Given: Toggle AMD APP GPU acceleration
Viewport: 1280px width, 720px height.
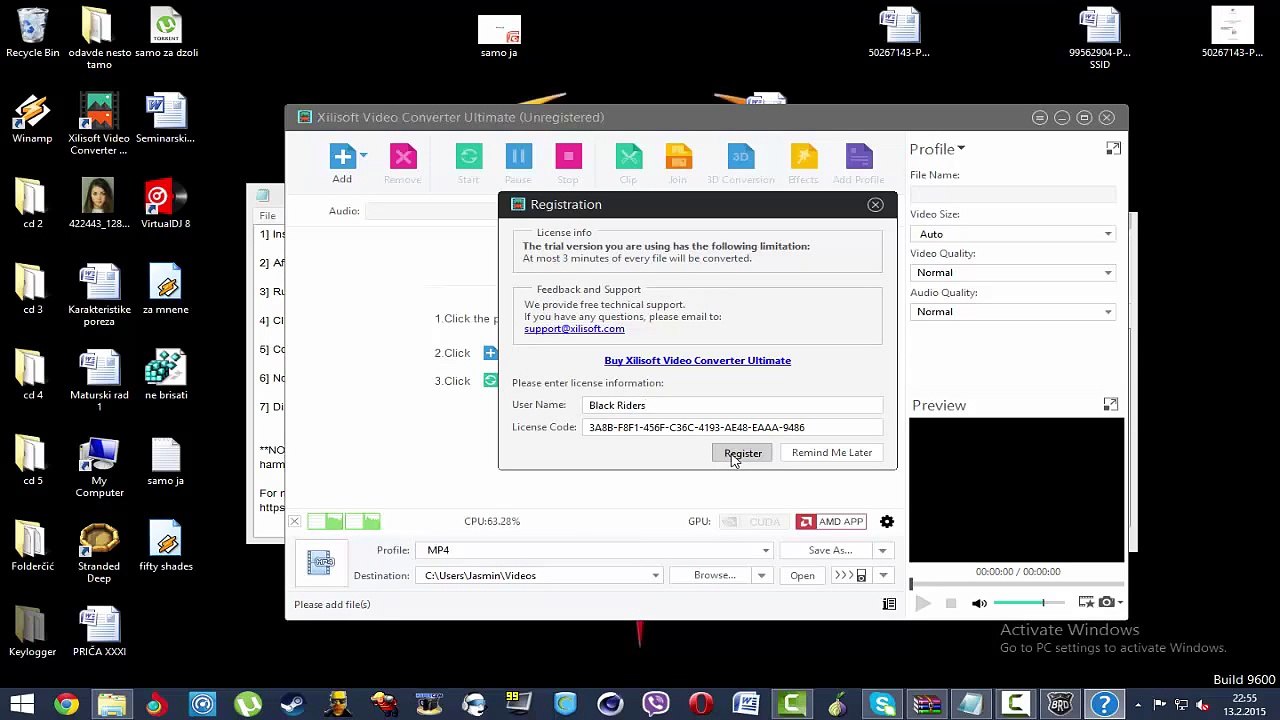Looking at the screenshot, I should (x=831, y=522).
